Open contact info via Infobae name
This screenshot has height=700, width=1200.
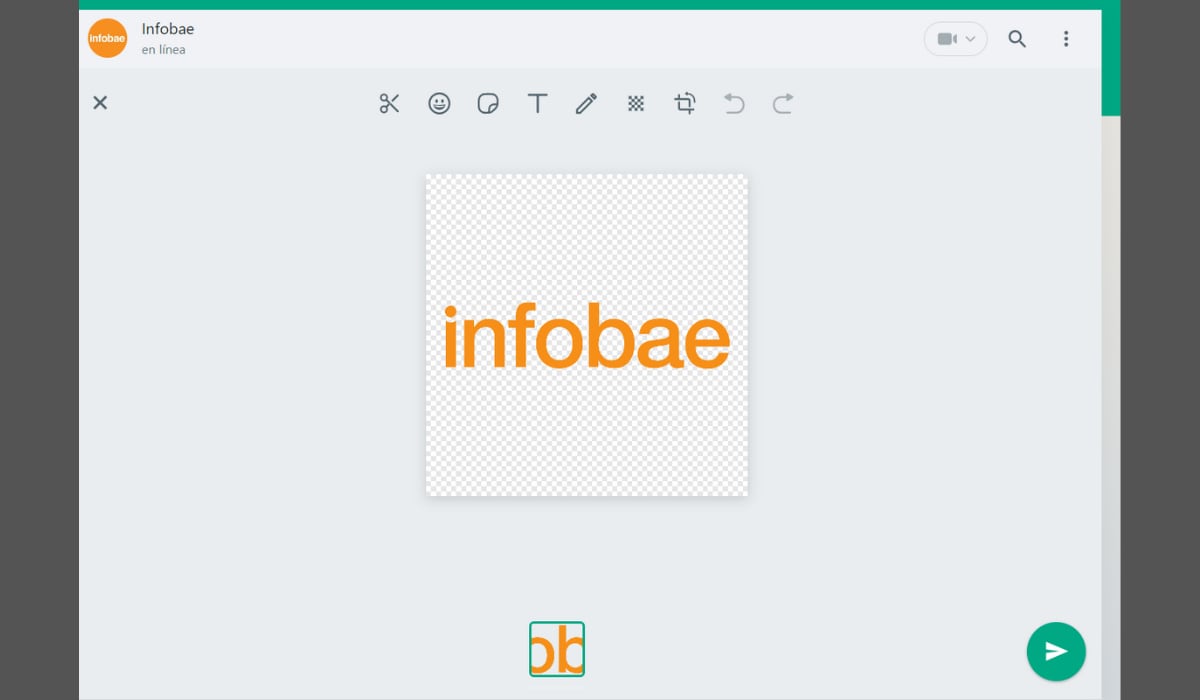[168, 29]
